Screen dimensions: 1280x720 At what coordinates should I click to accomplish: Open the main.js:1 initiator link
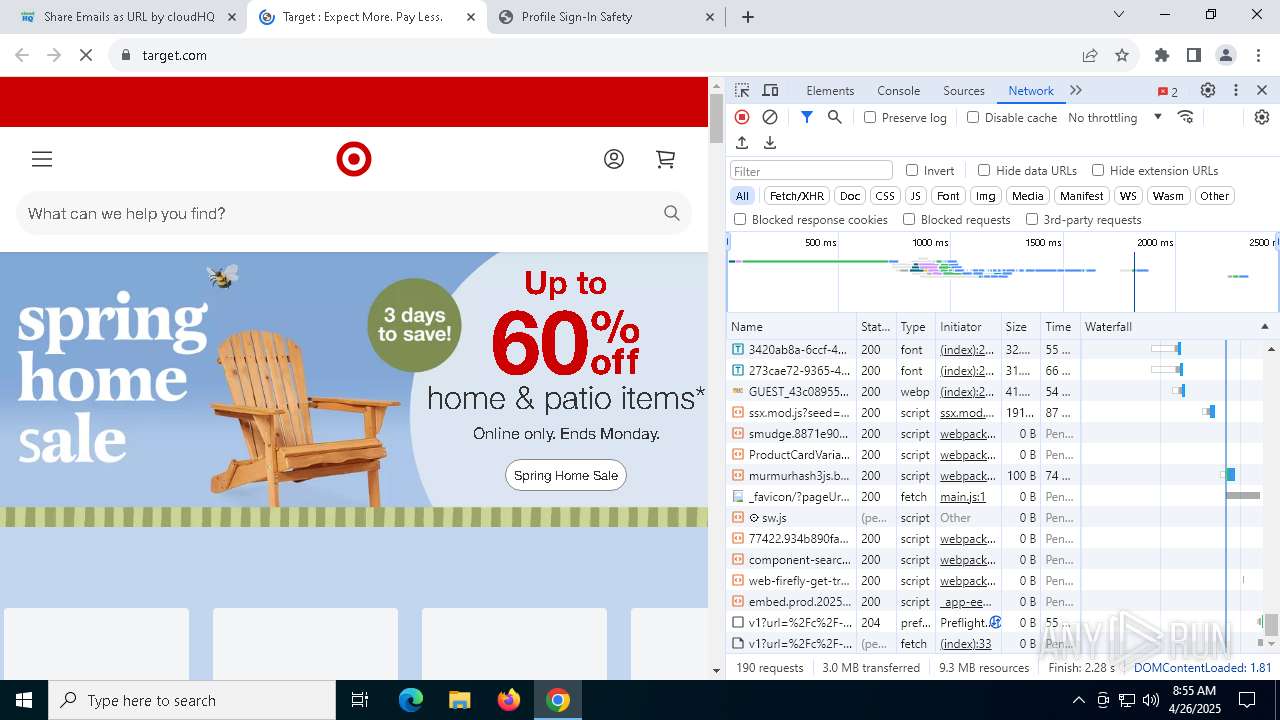coord(962,497)
